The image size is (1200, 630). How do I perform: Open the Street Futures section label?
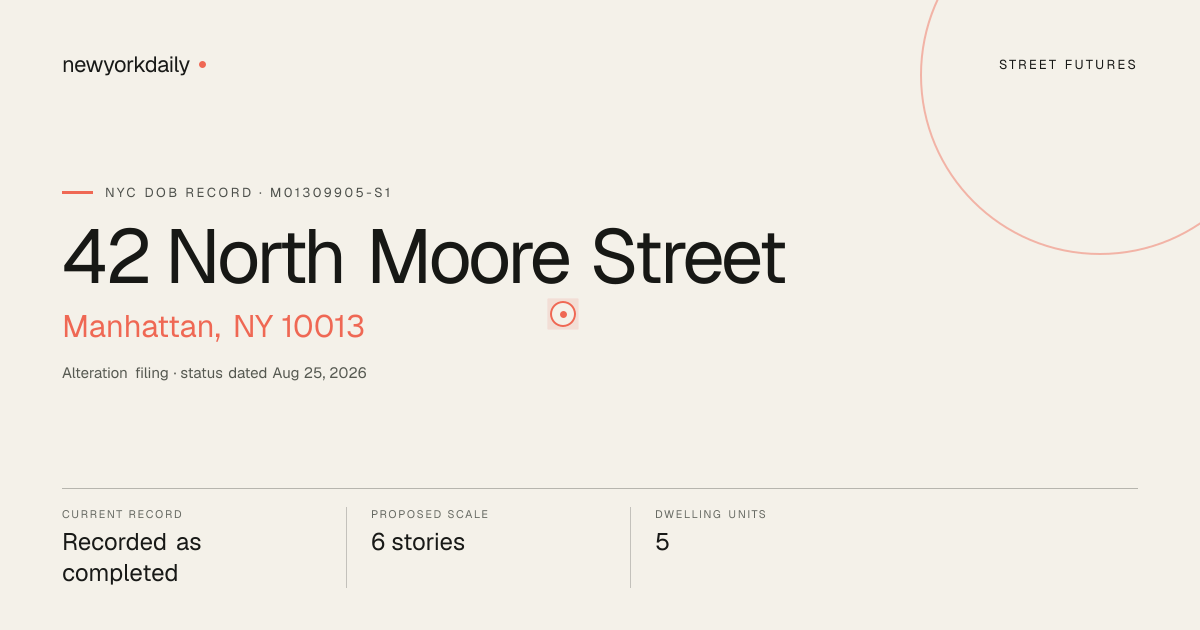pos(1068,65)
